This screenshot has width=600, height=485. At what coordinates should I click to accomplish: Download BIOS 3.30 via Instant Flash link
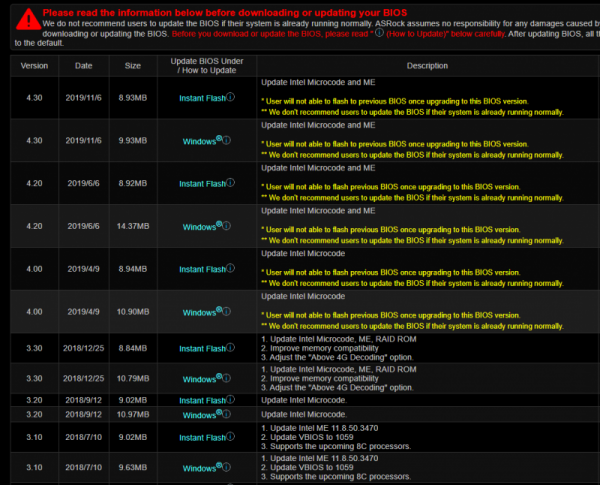pos(202,349)
